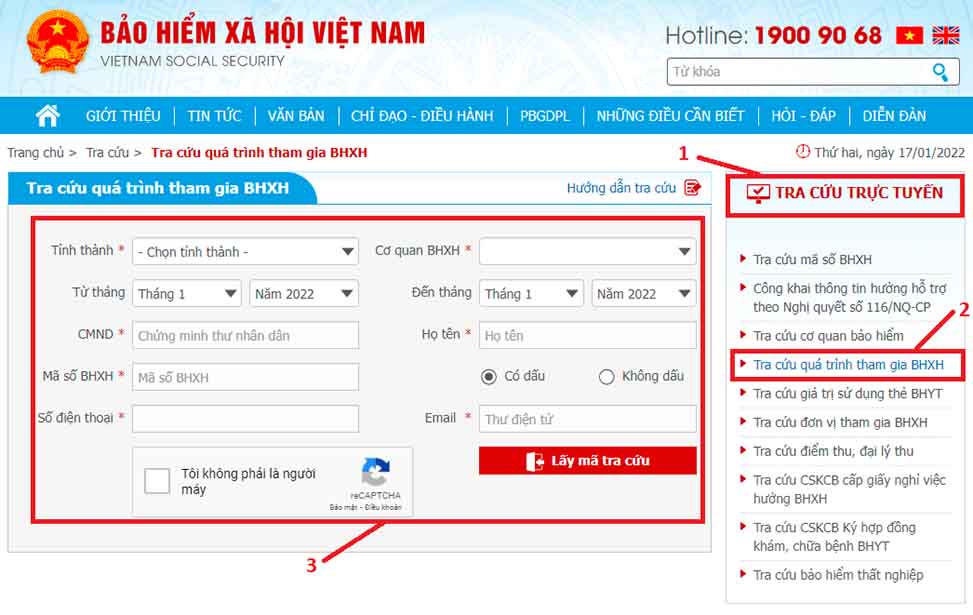Click the 'Lấy mã tra cứu' button
973x615 pixels.
point(587,460)
